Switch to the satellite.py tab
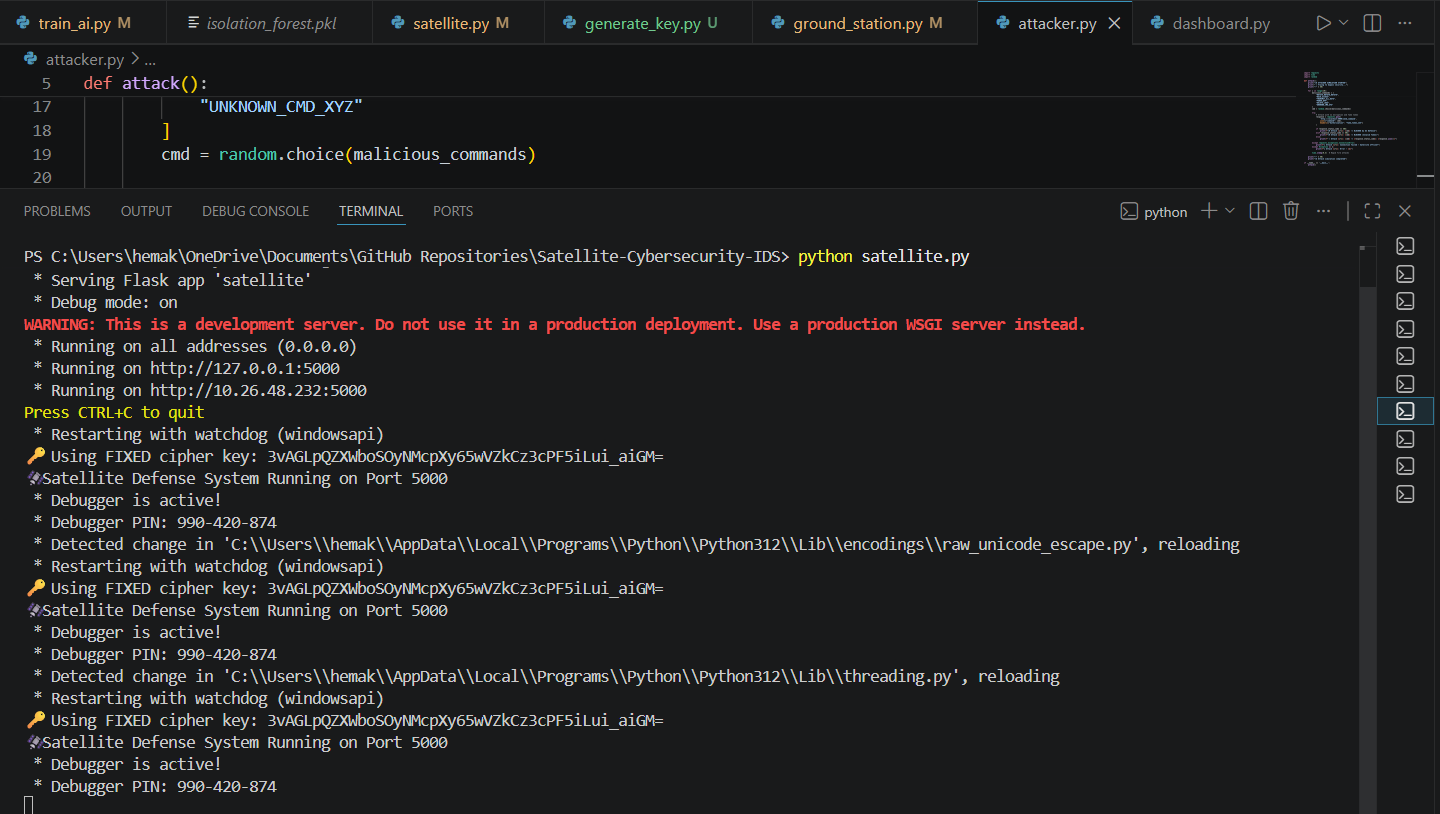 [x=450, y=23]
